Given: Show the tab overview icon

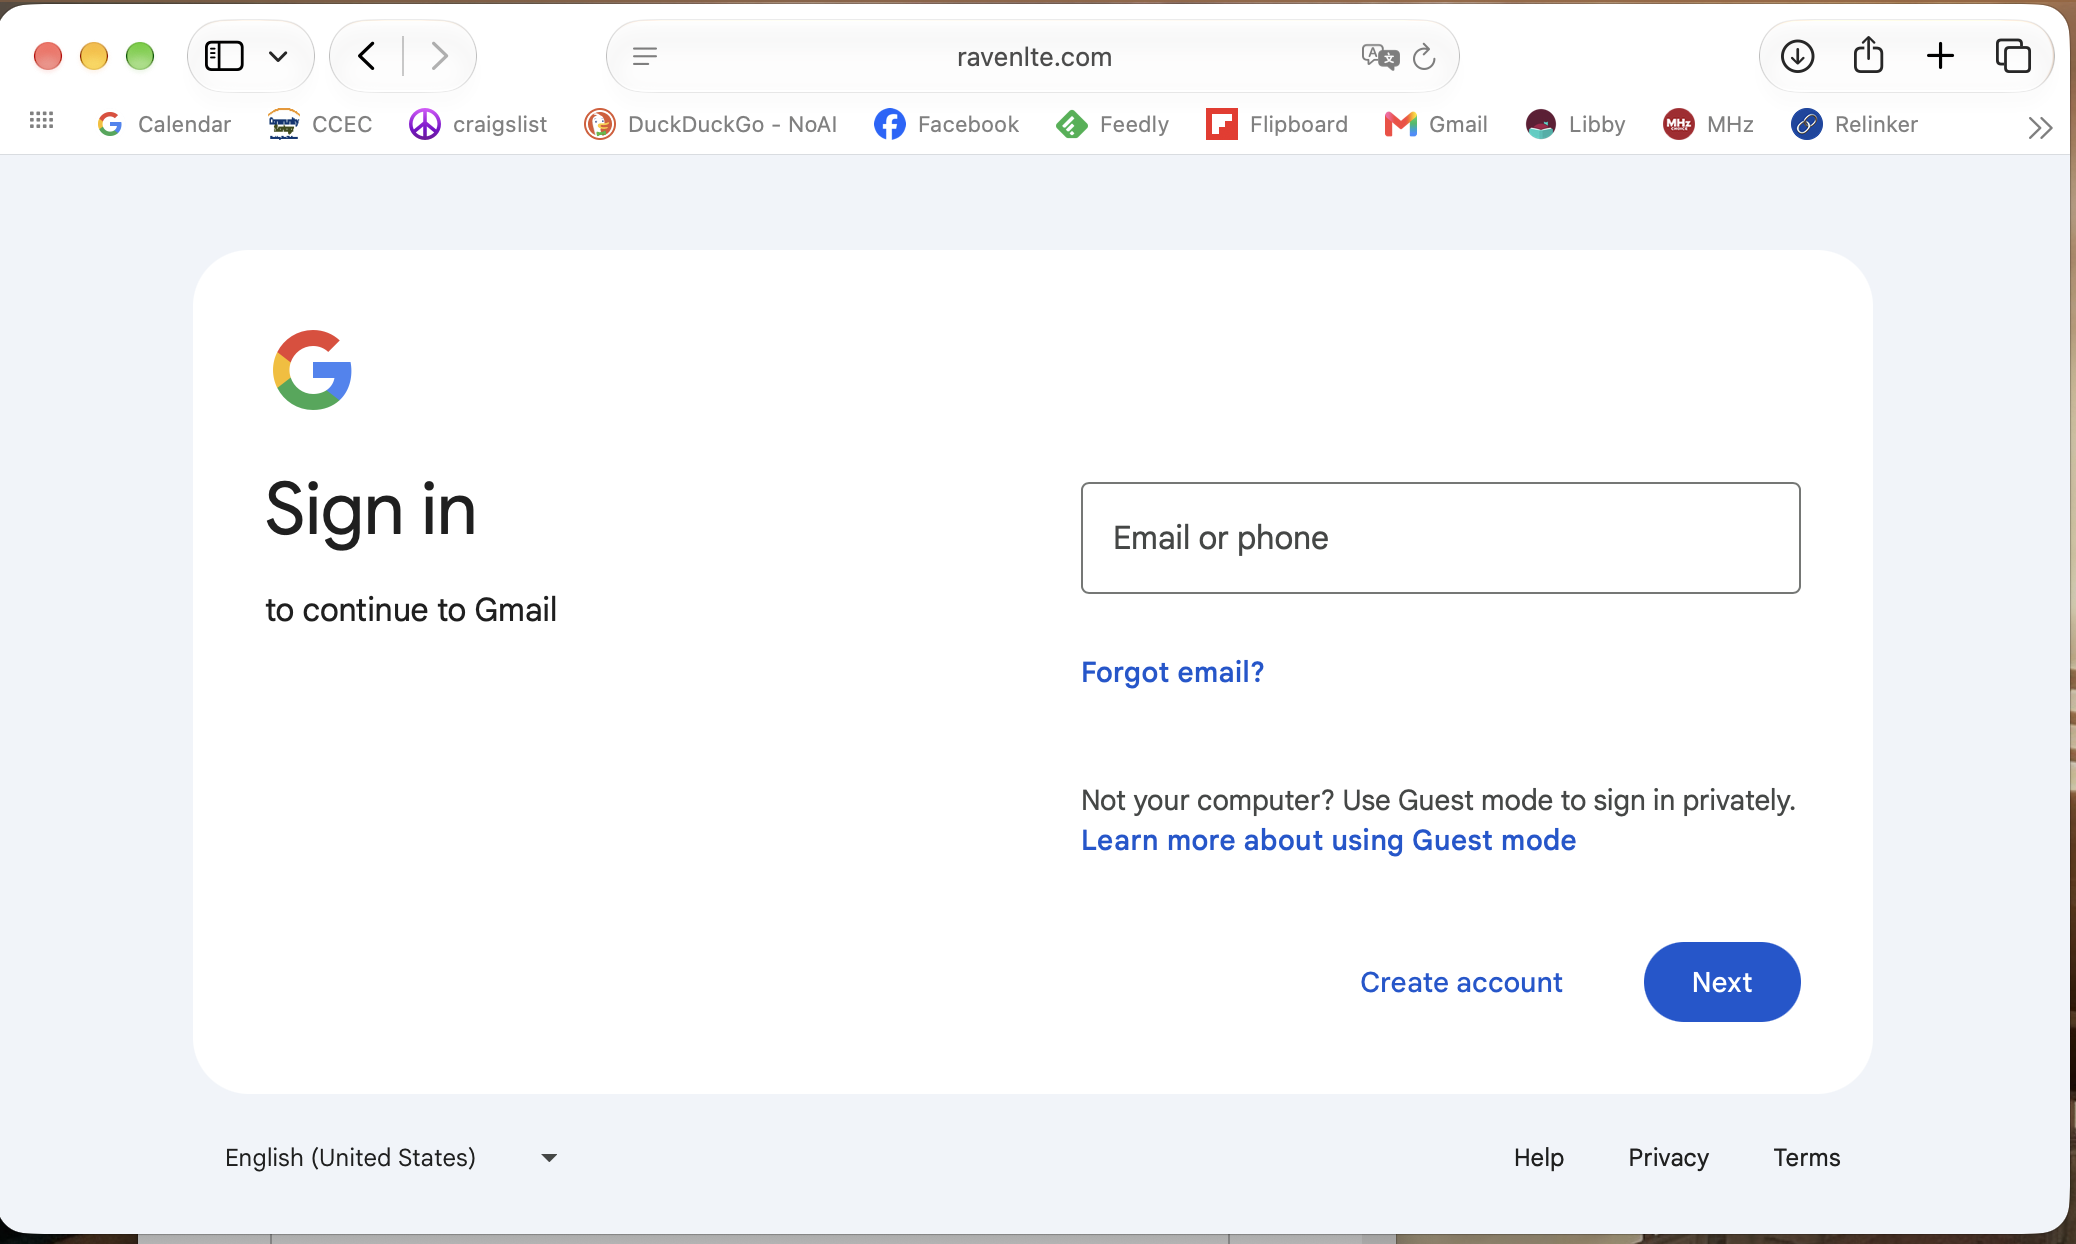Looking at the screenshot, I should tap(2013, 56).
